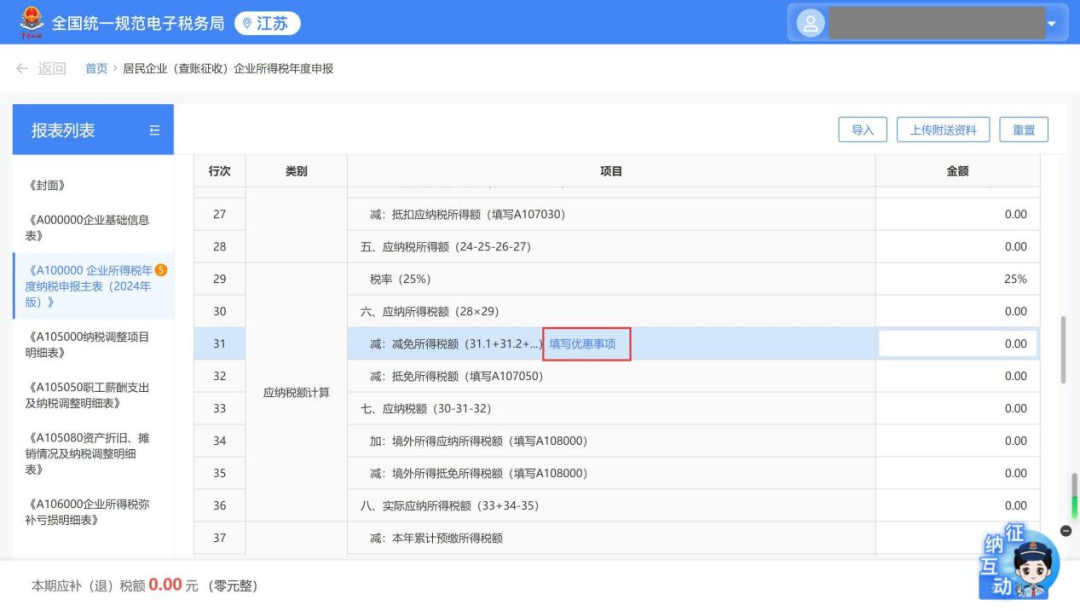Click the back arrow icon beside 返回
Image resolution: width=1080 pixels, height=611 pixels.
[x=22, y=69]
